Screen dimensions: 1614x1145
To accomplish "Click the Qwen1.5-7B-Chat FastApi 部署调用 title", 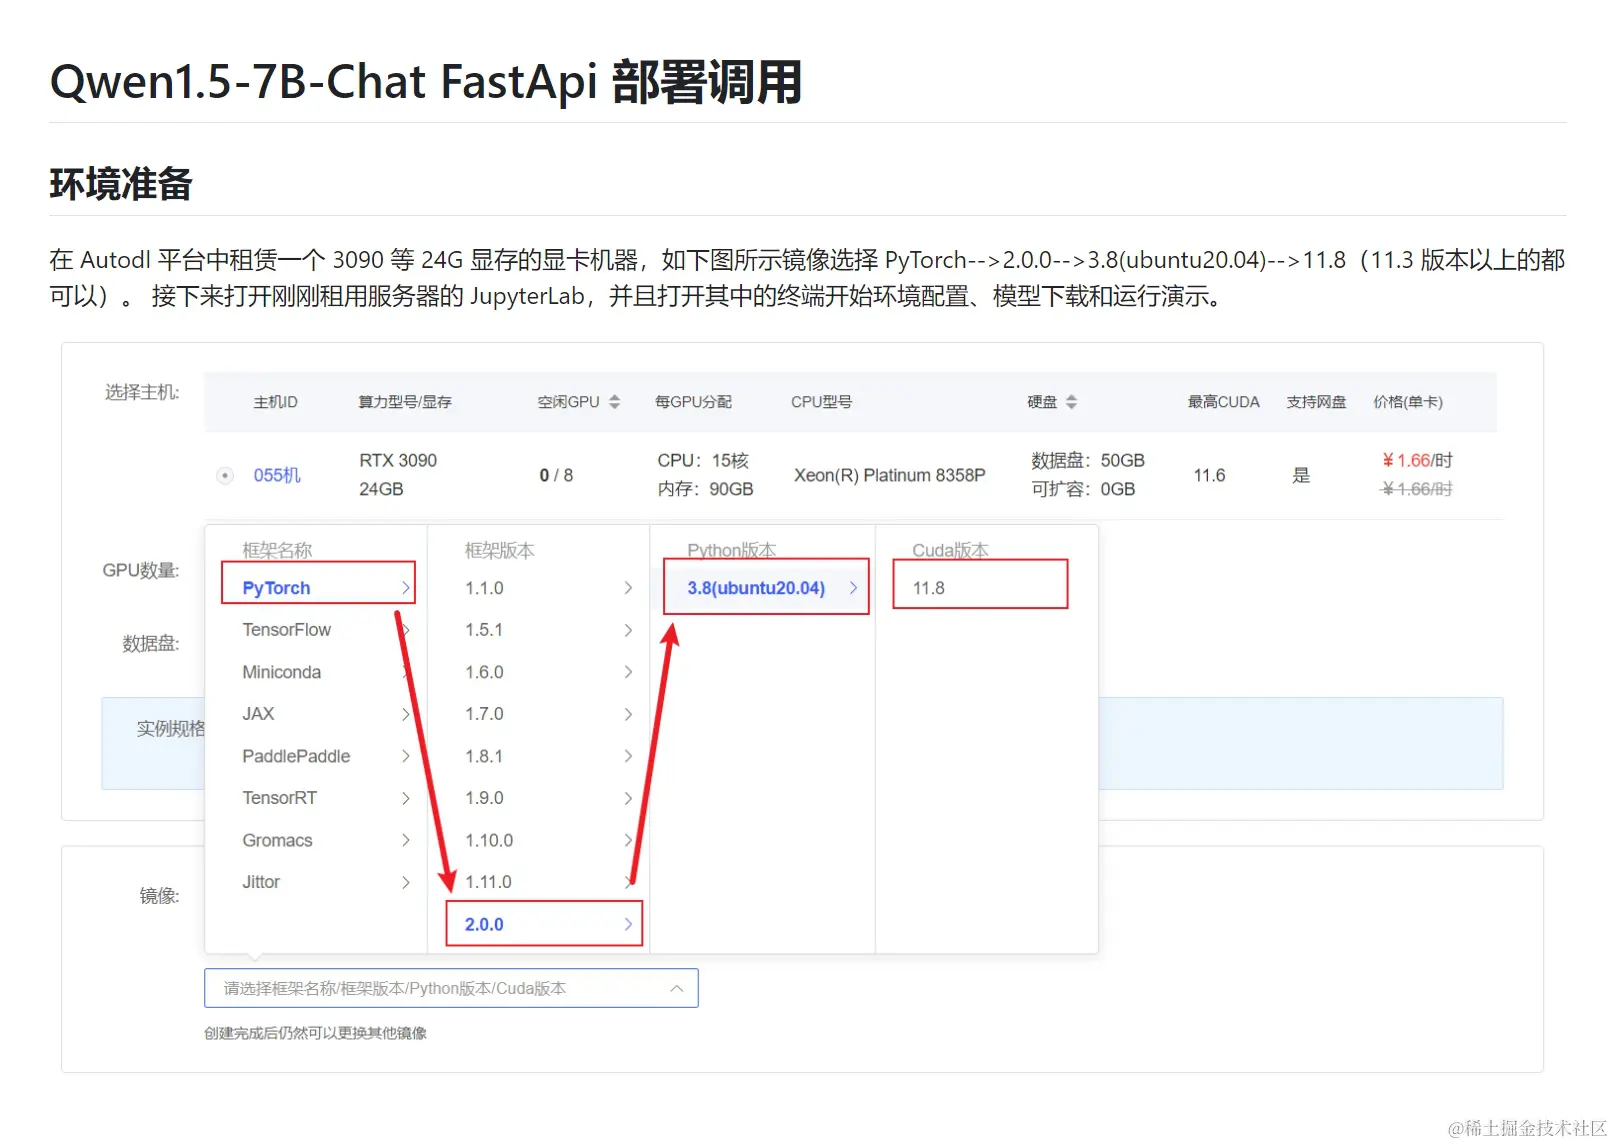I will point(426,81).
